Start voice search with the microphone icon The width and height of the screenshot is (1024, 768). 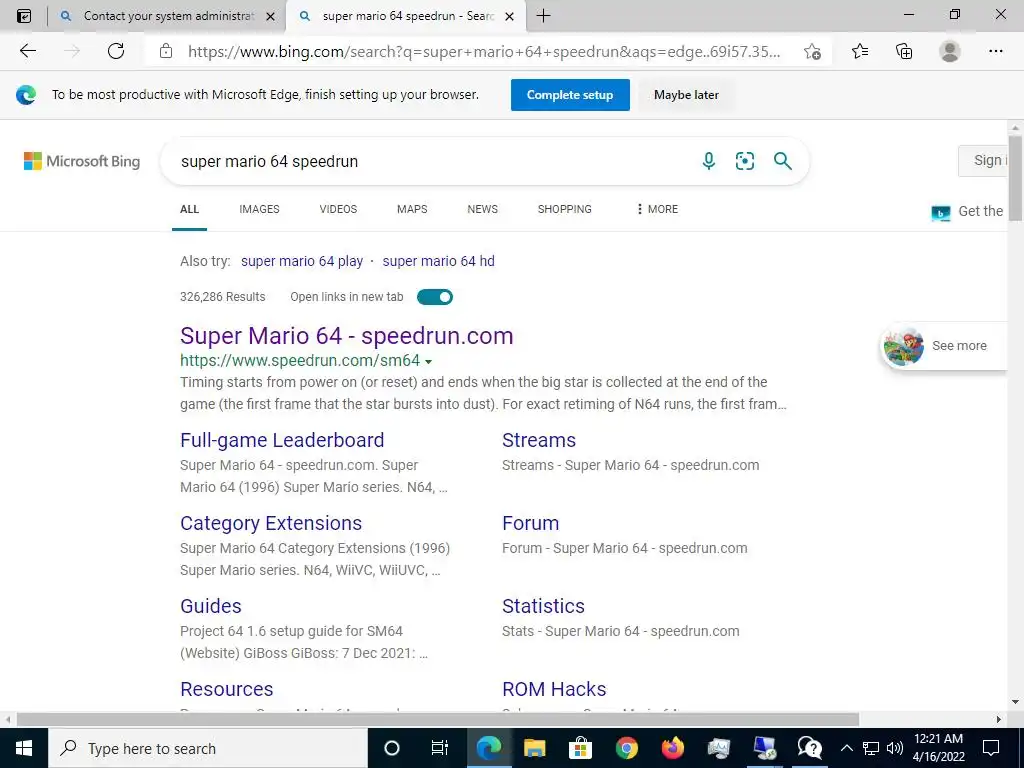click(x=709, y=161)
